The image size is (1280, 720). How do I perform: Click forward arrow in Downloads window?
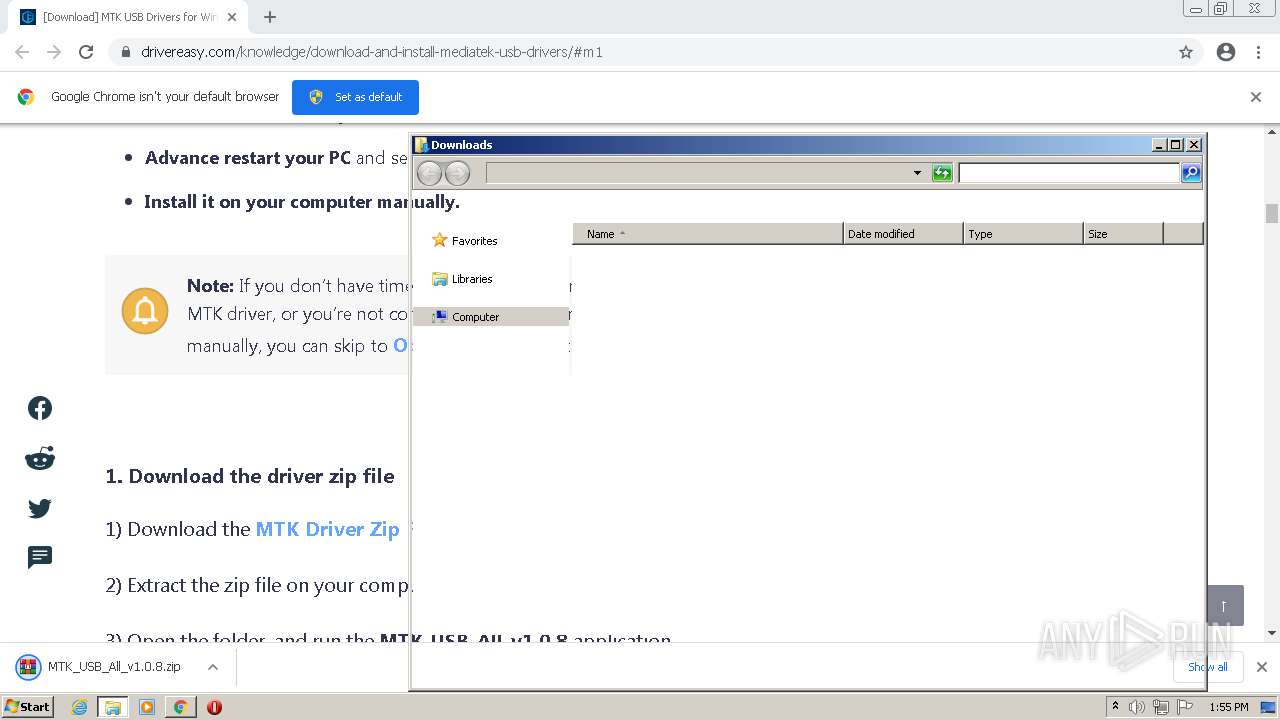tap(457, 173)
